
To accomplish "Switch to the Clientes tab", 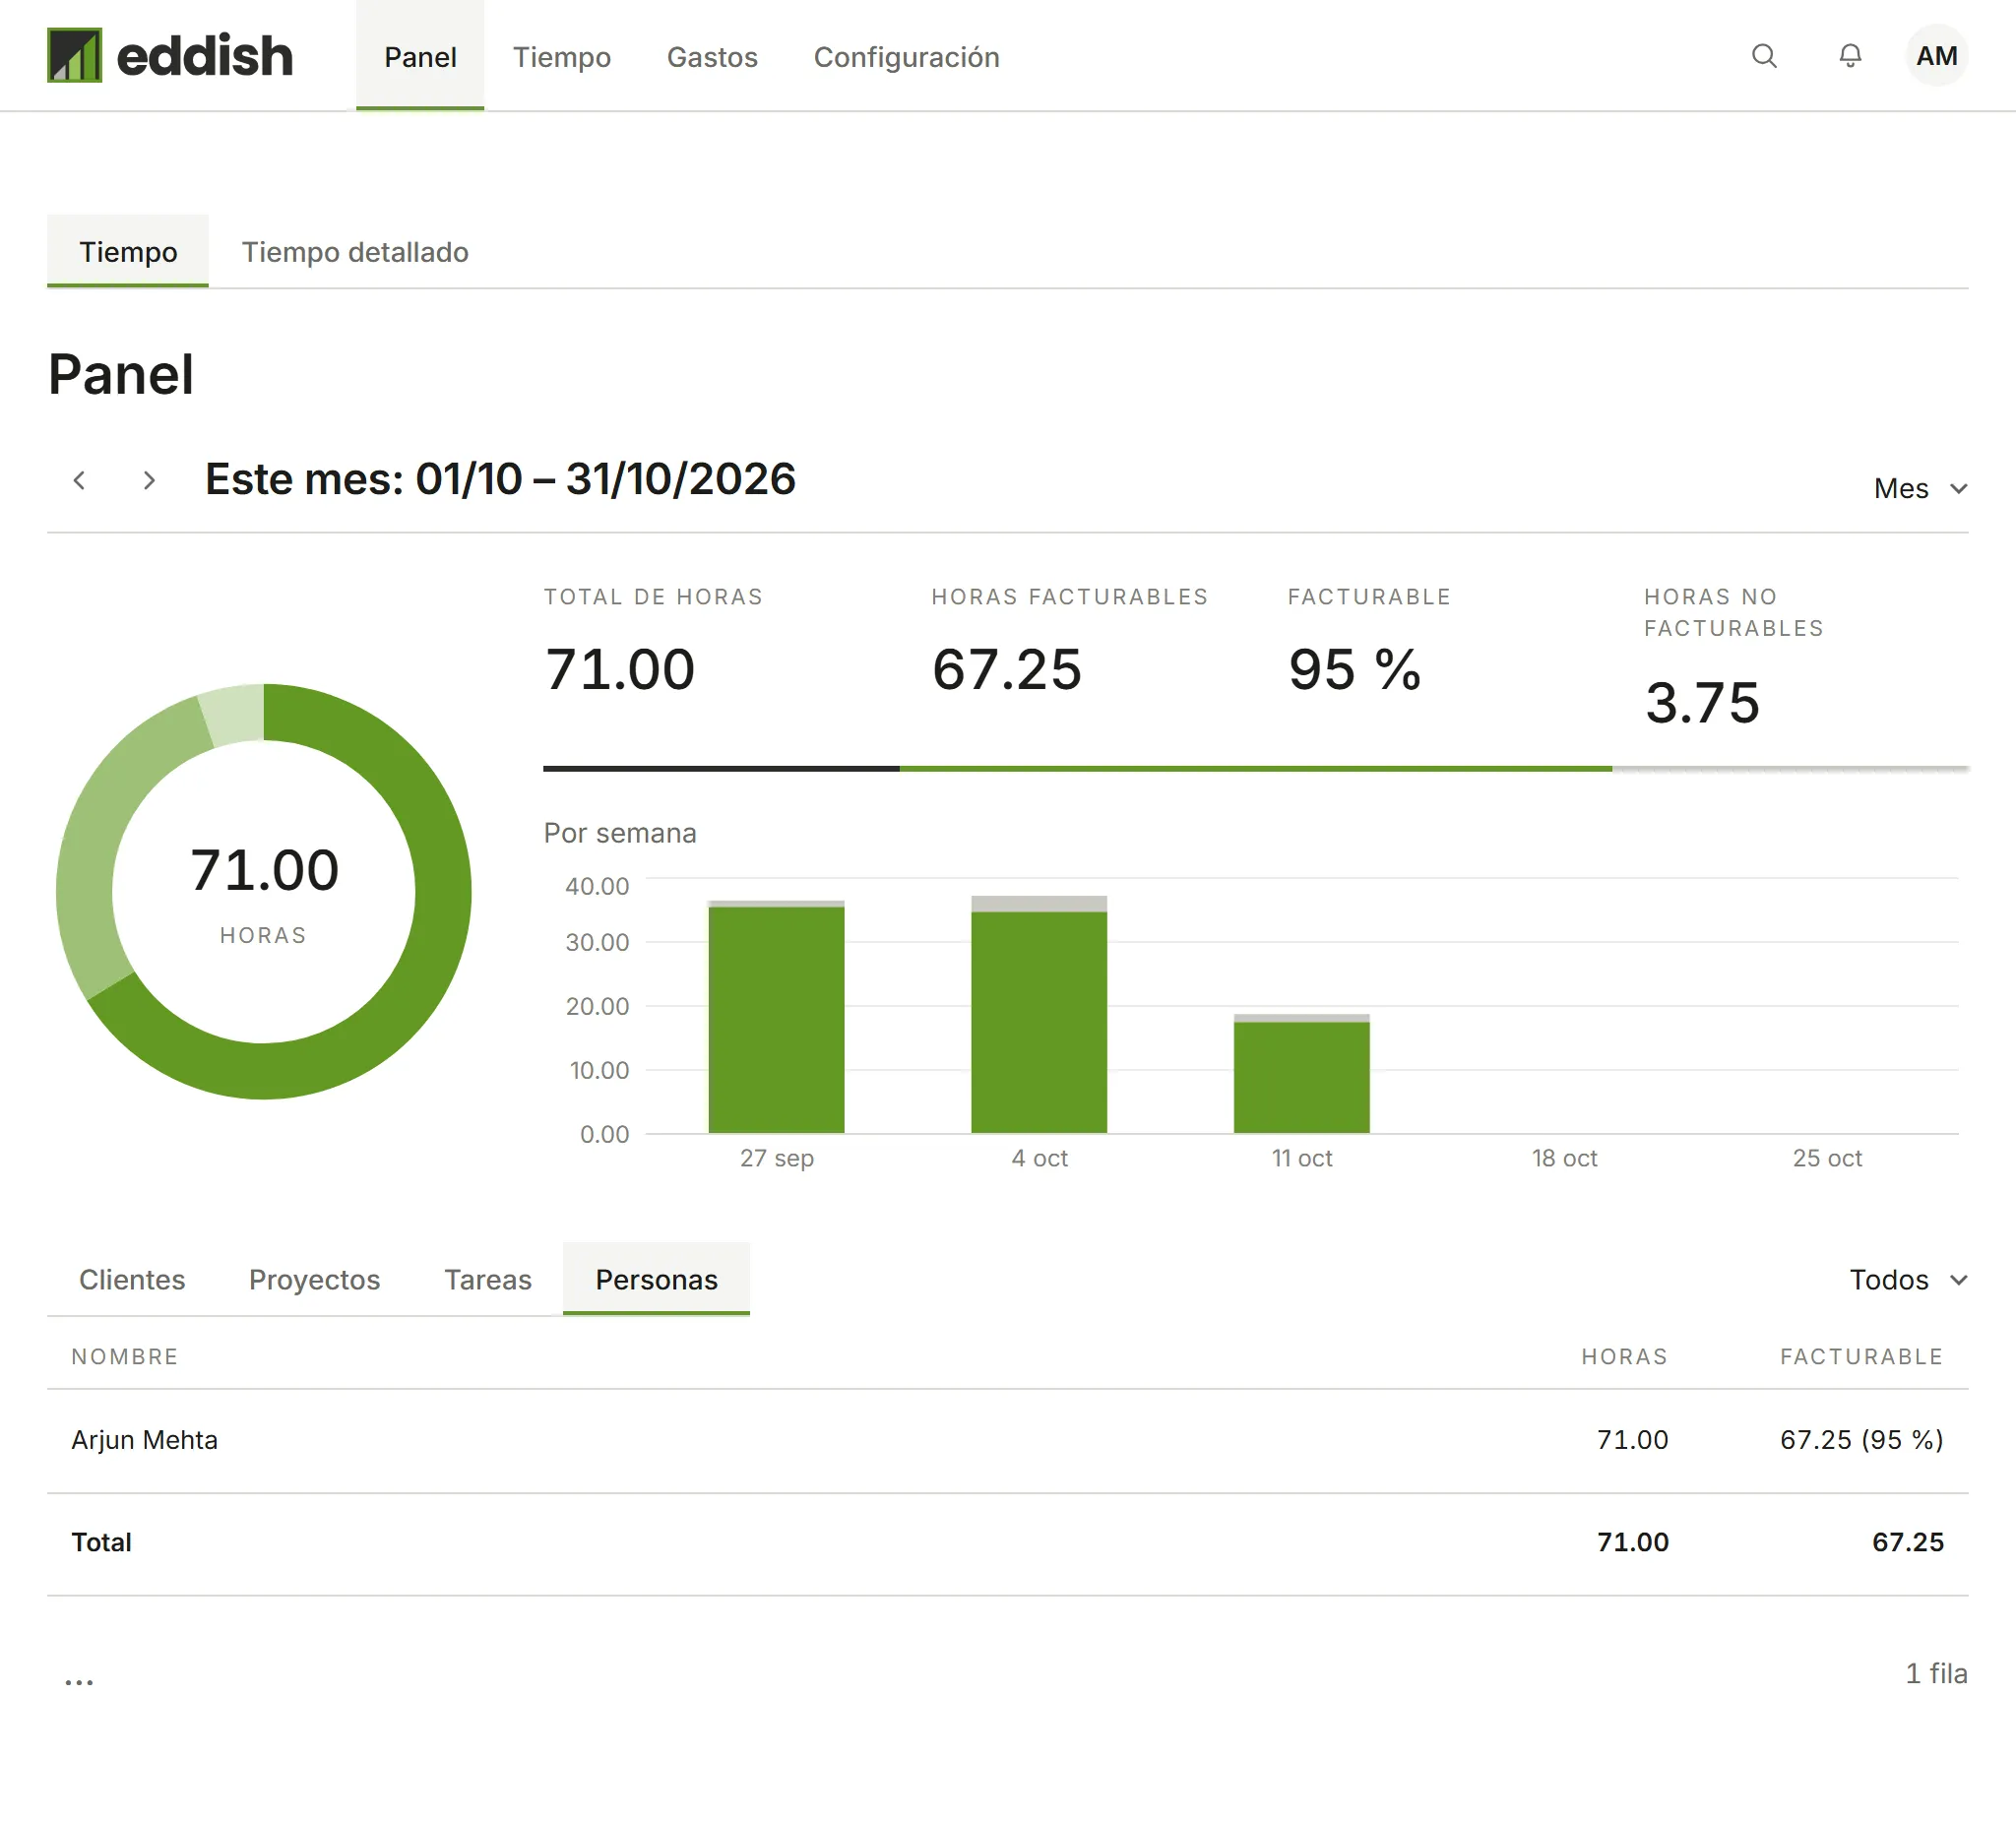I will (x=132, y=1279).
